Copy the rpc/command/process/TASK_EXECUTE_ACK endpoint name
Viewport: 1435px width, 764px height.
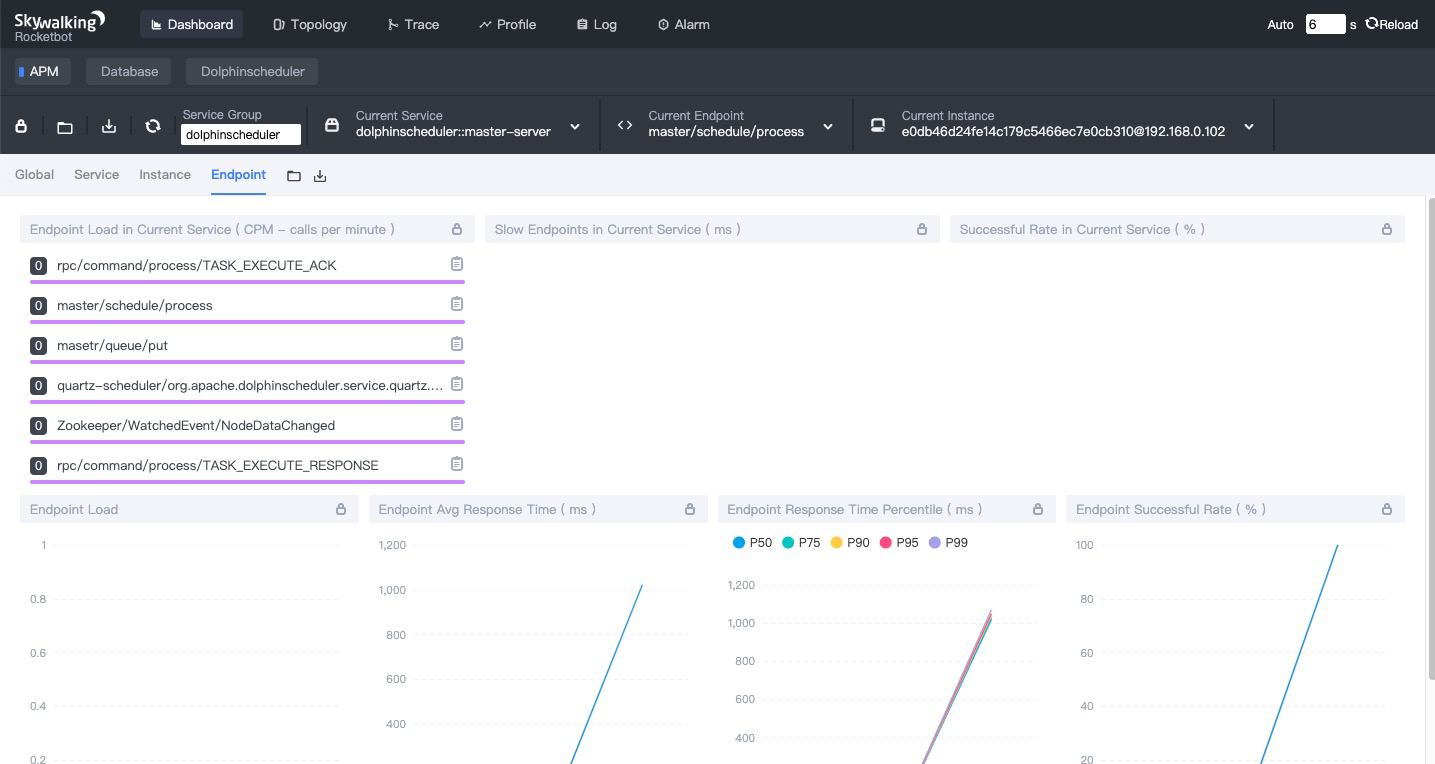tap(457, 264)
